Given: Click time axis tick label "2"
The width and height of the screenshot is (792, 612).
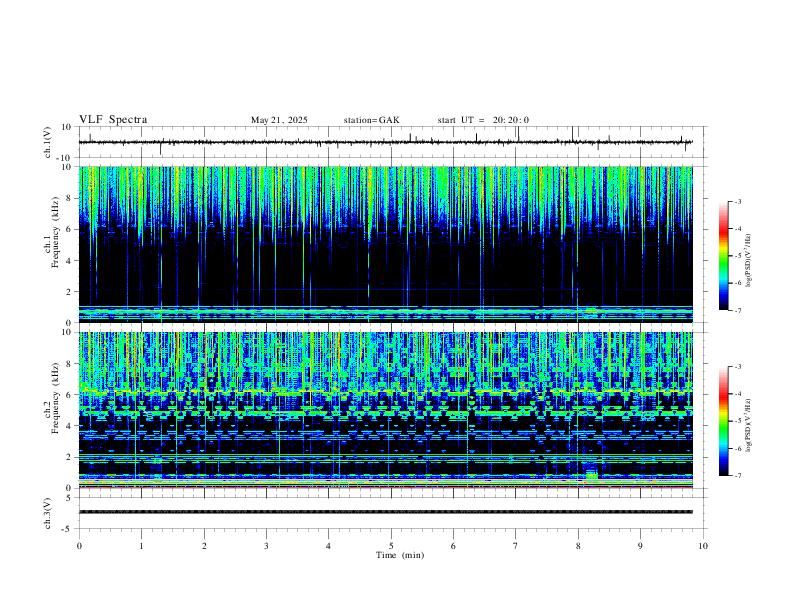Looking at the screenshot, I should click(x=204, y=546).
